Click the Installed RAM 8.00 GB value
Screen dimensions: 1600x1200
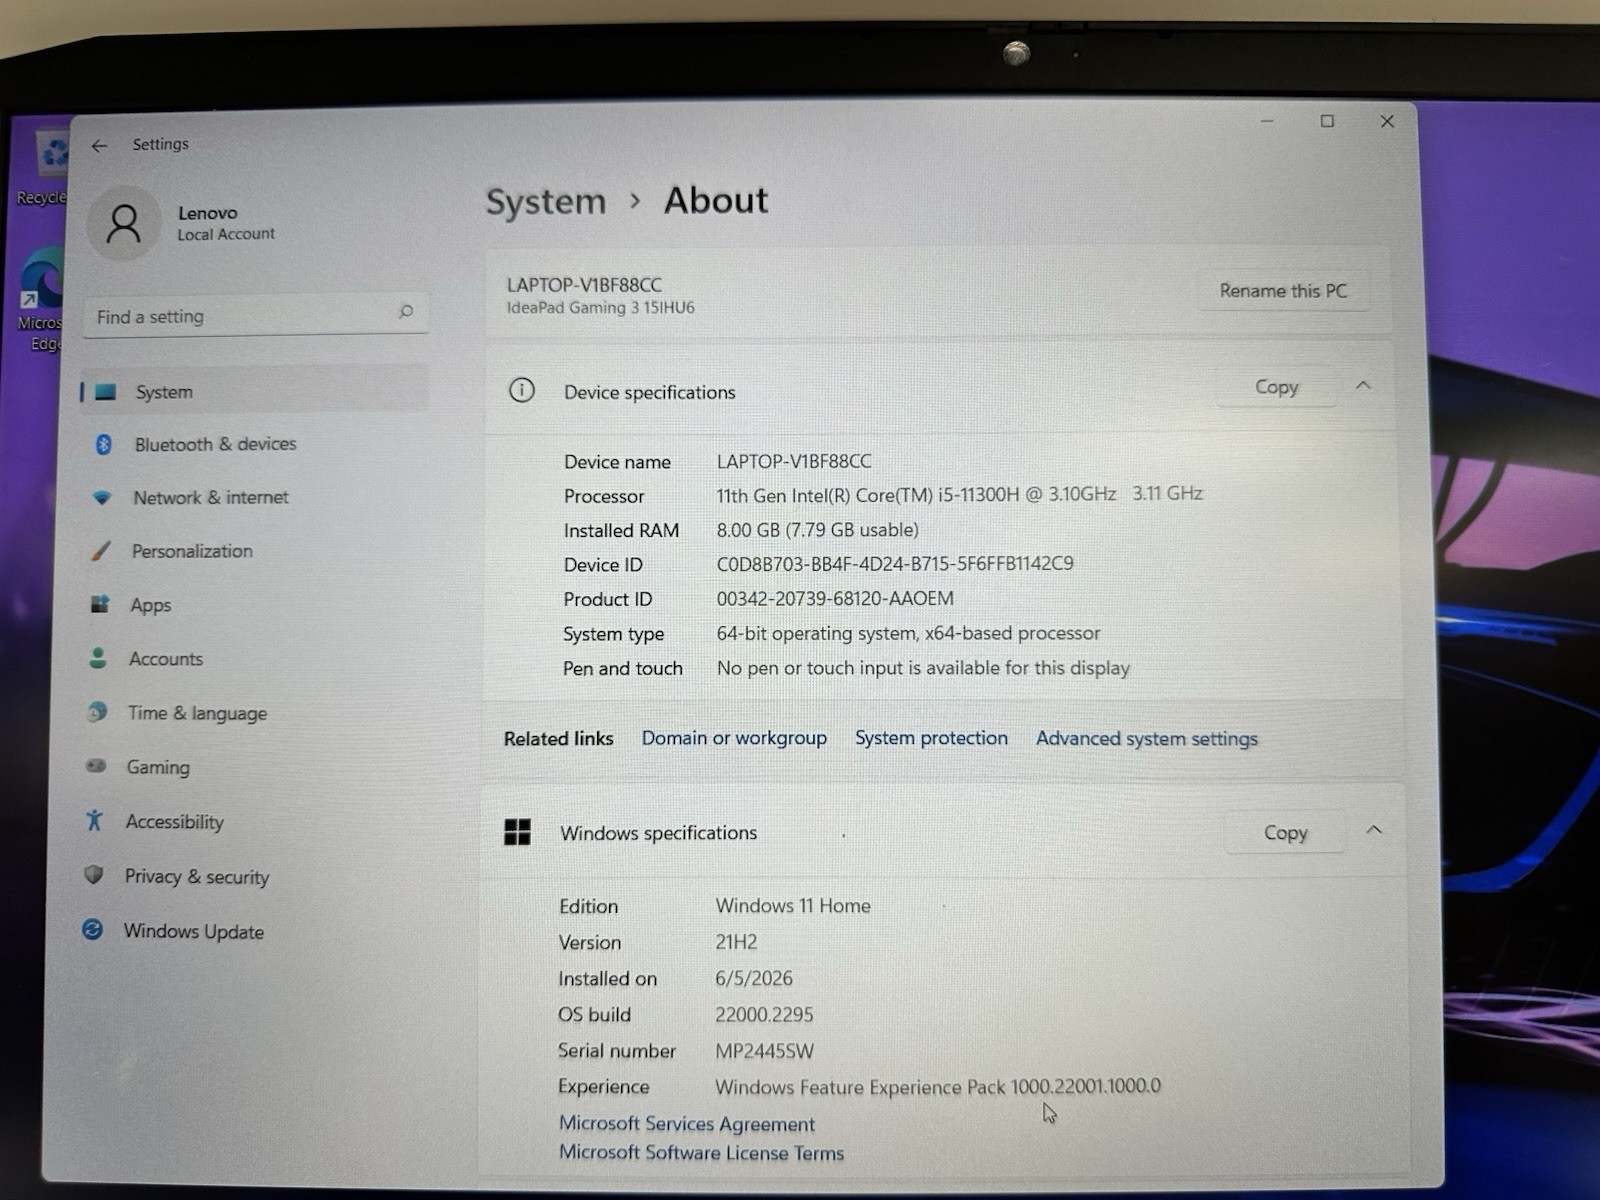(817, 530)
